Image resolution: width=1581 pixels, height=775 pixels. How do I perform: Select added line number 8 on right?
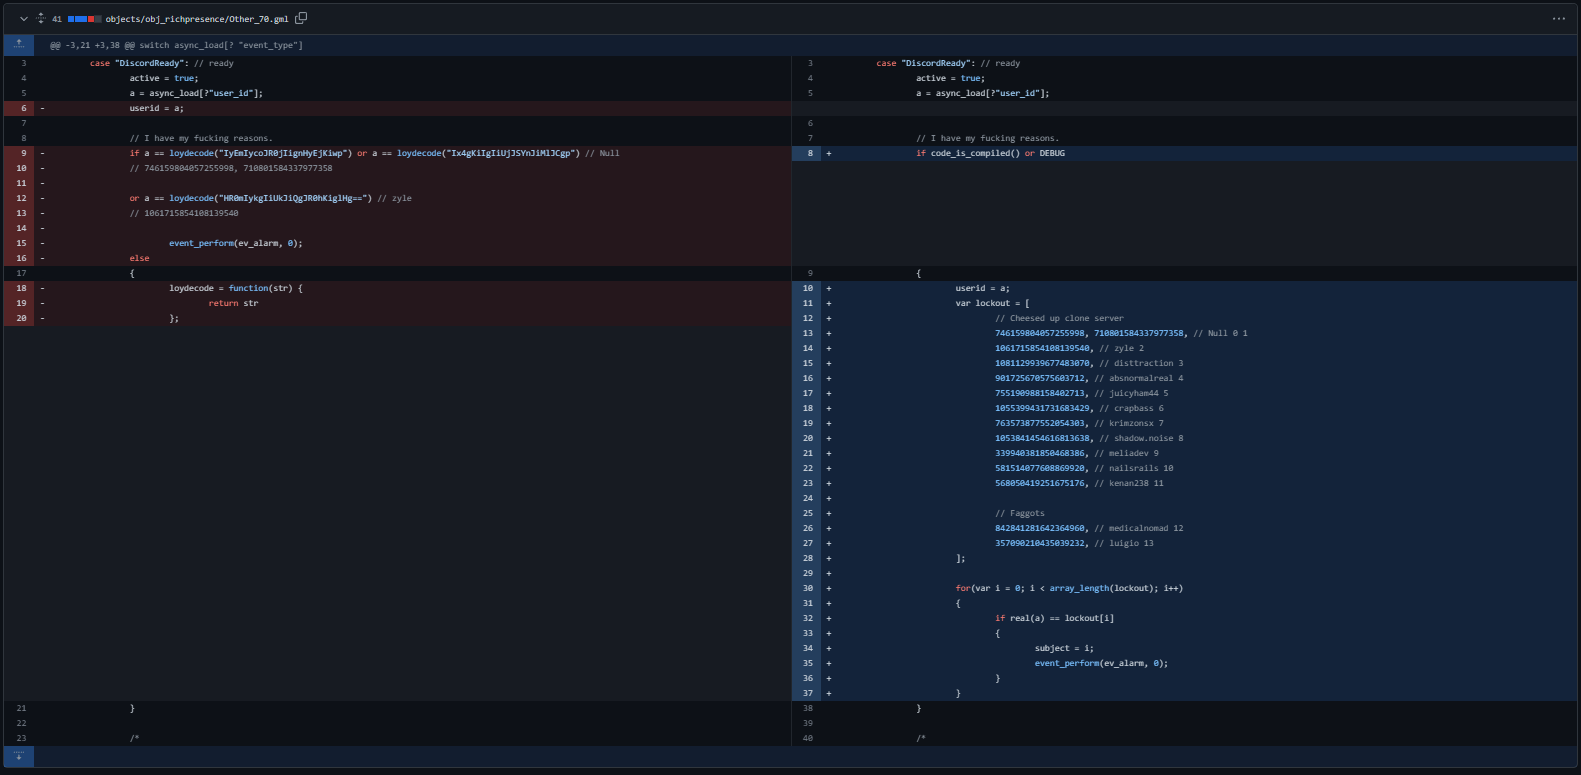tap(808, 153)
